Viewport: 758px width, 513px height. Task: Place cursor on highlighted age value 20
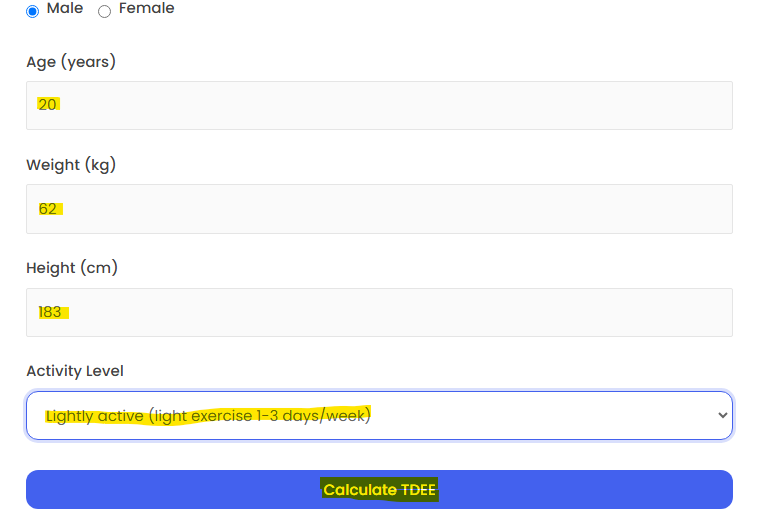click(x=47, y=104)
